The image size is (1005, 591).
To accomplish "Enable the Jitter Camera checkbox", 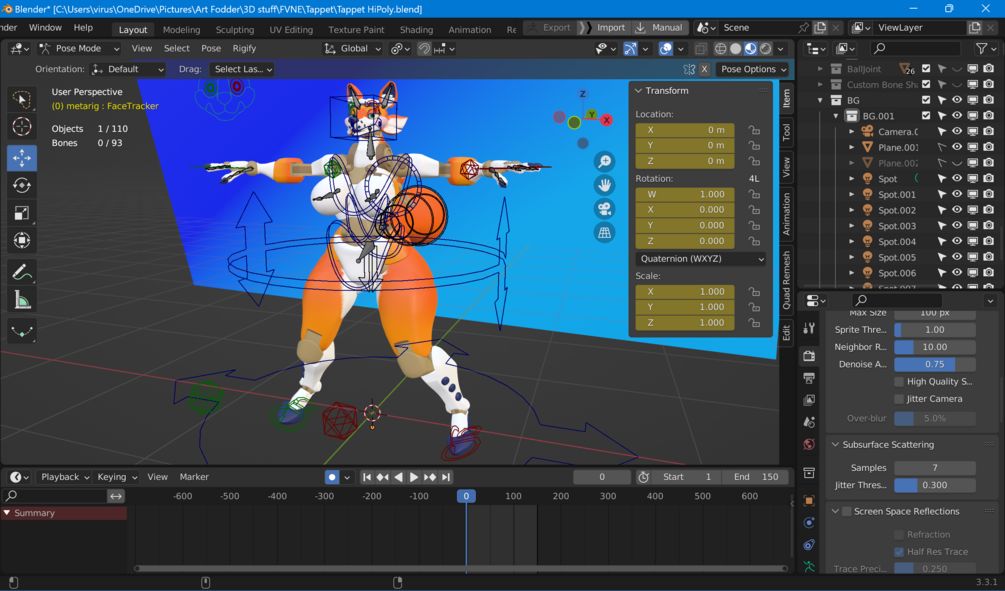I will (899, 399).
